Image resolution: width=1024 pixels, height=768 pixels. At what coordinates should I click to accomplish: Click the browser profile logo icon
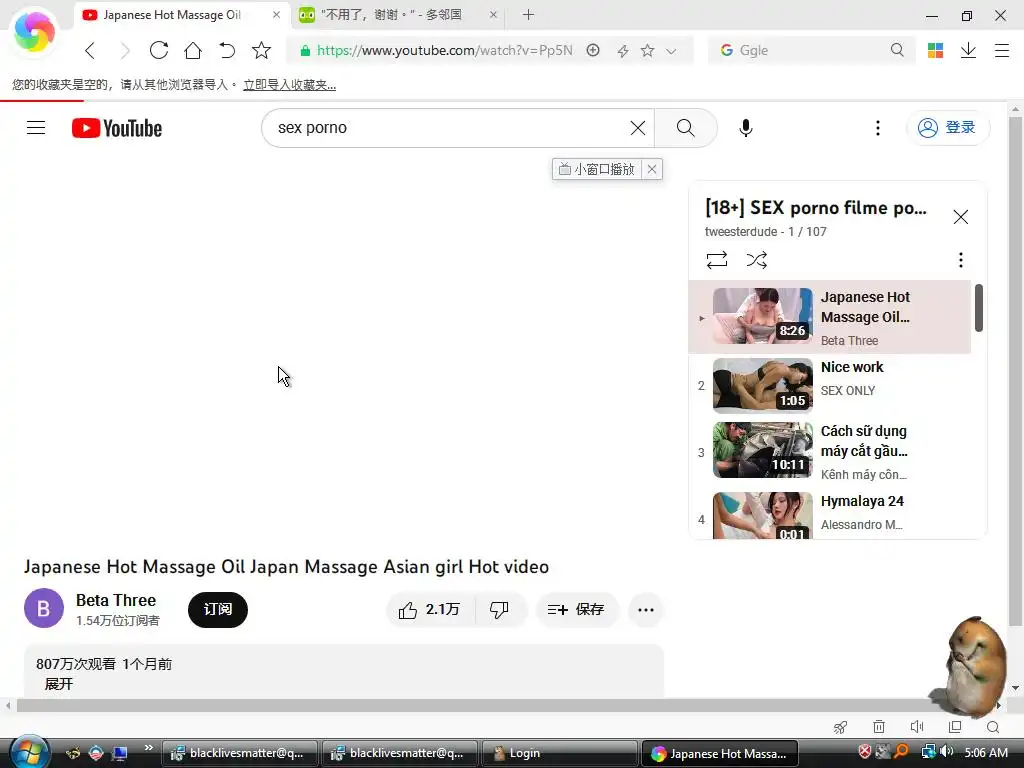pyautogui.click(x=35, y=31)
